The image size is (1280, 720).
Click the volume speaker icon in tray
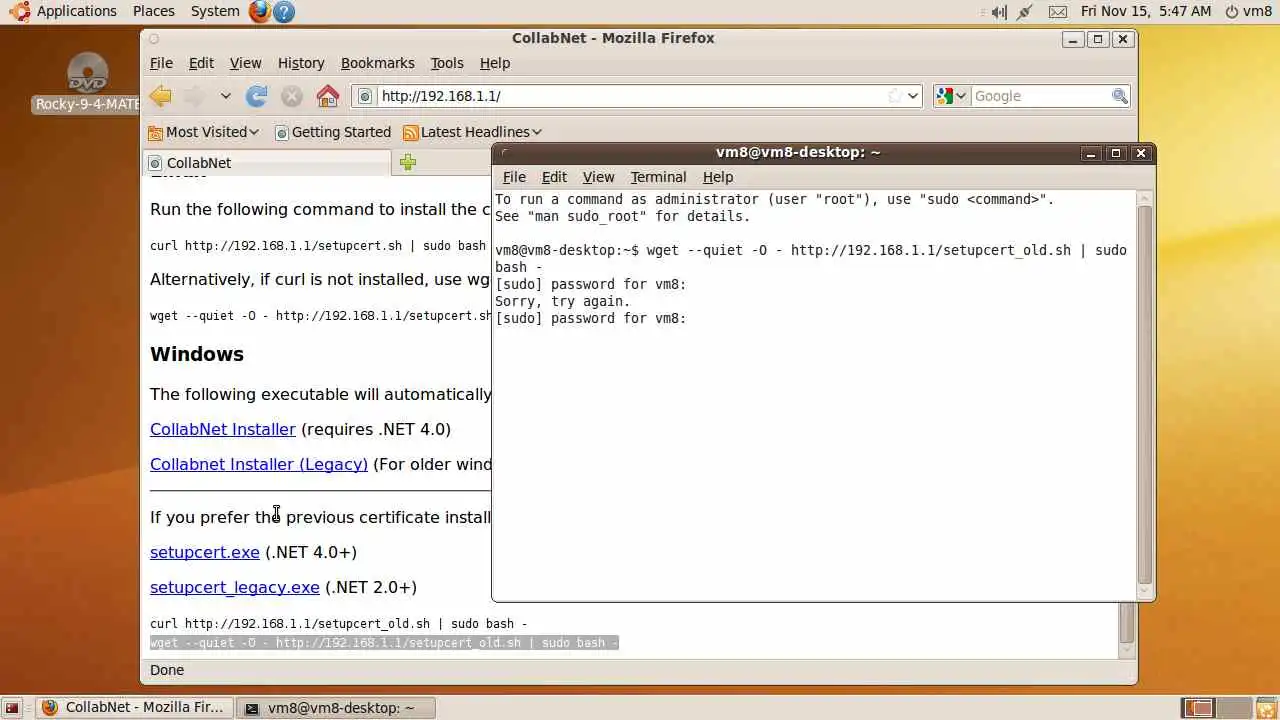998,11
